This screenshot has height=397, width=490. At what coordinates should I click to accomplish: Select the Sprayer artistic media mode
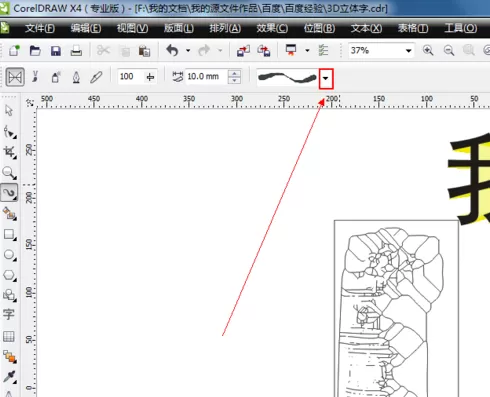[56, 77]
